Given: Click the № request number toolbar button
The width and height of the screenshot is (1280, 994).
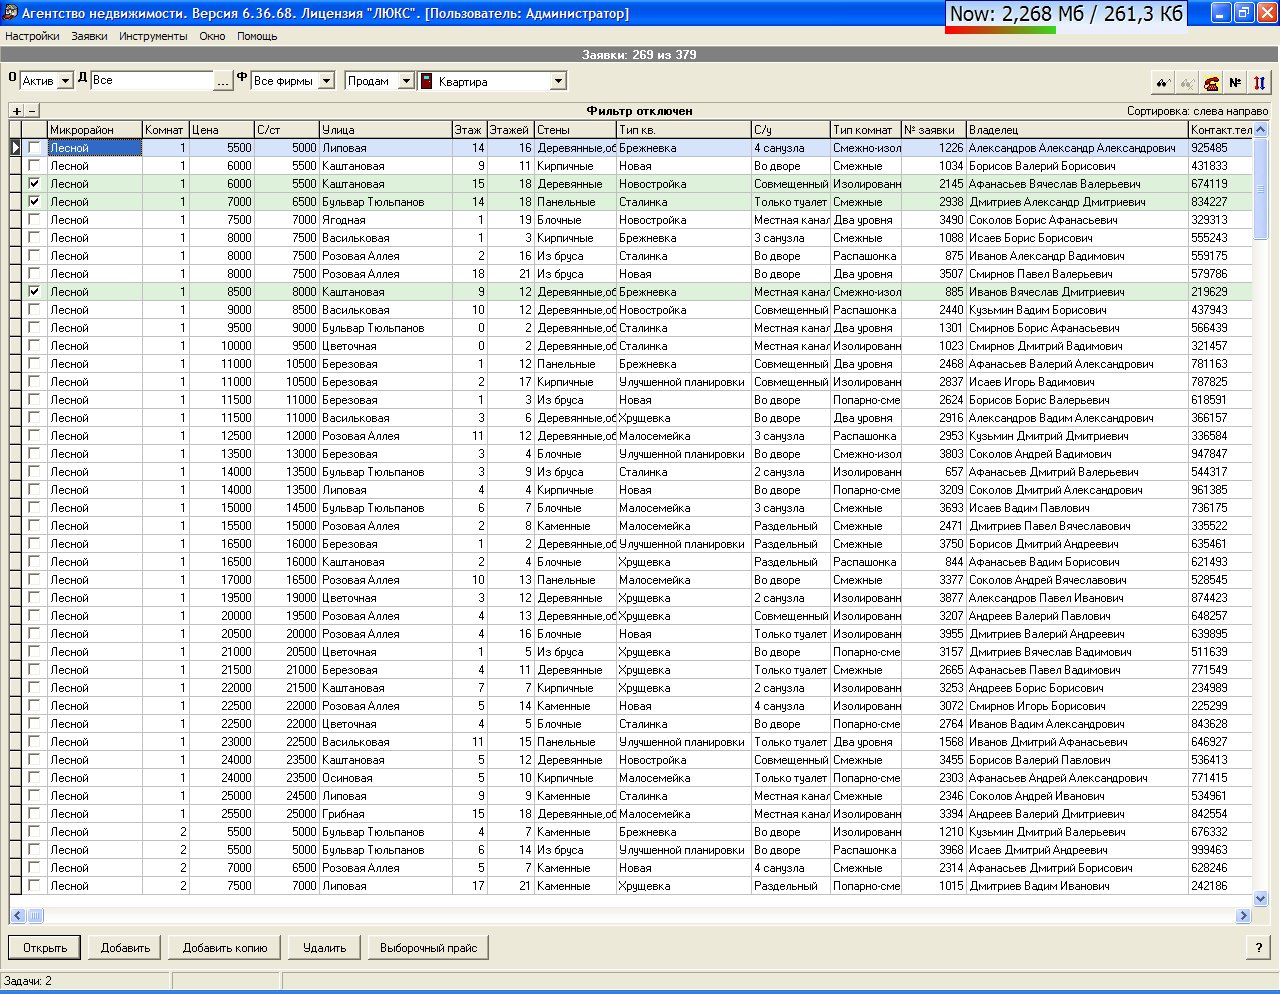Looking at the screenshot, I should 1235,83.
